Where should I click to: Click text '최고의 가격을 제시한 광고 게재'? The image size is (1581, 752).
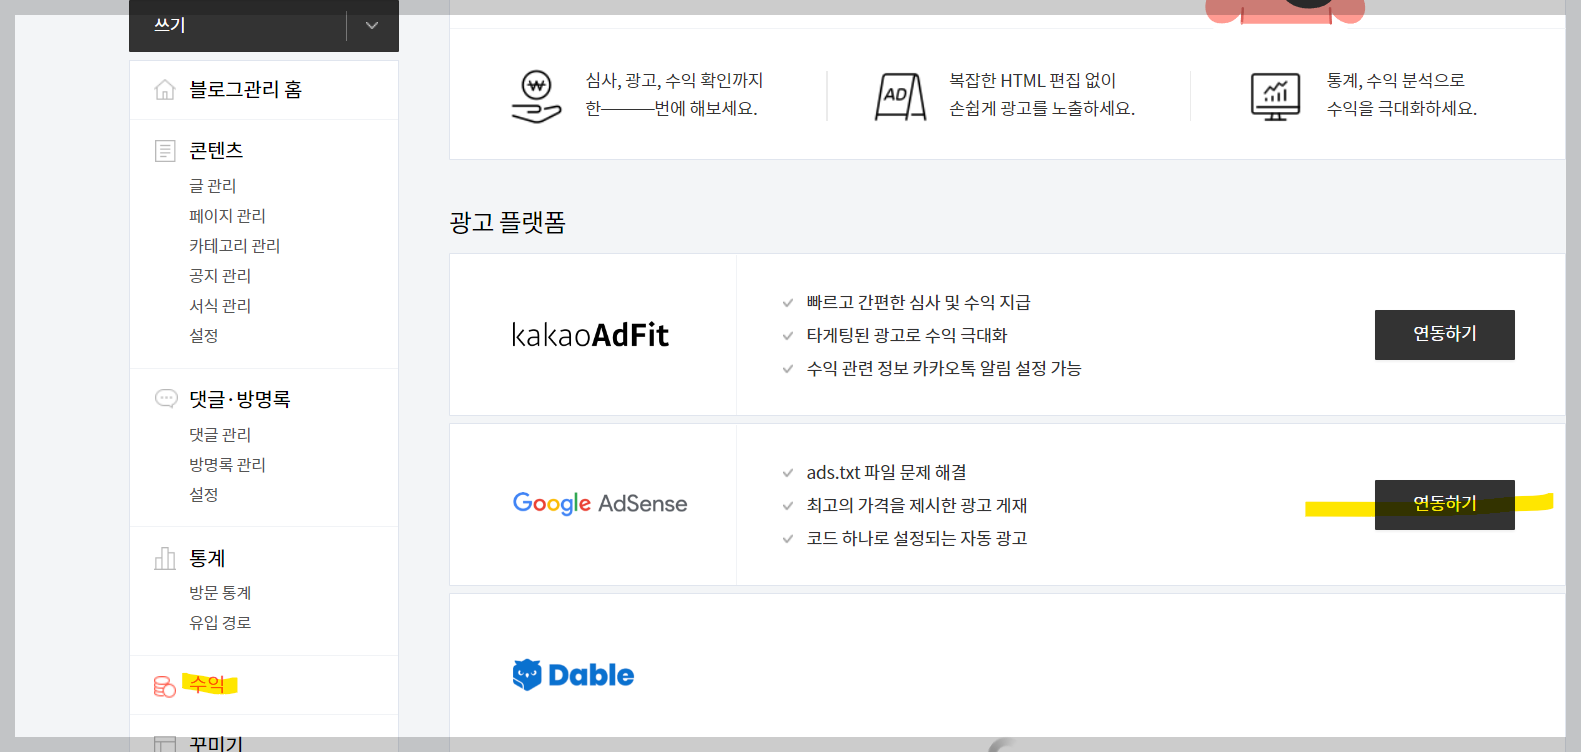(917, 506)
